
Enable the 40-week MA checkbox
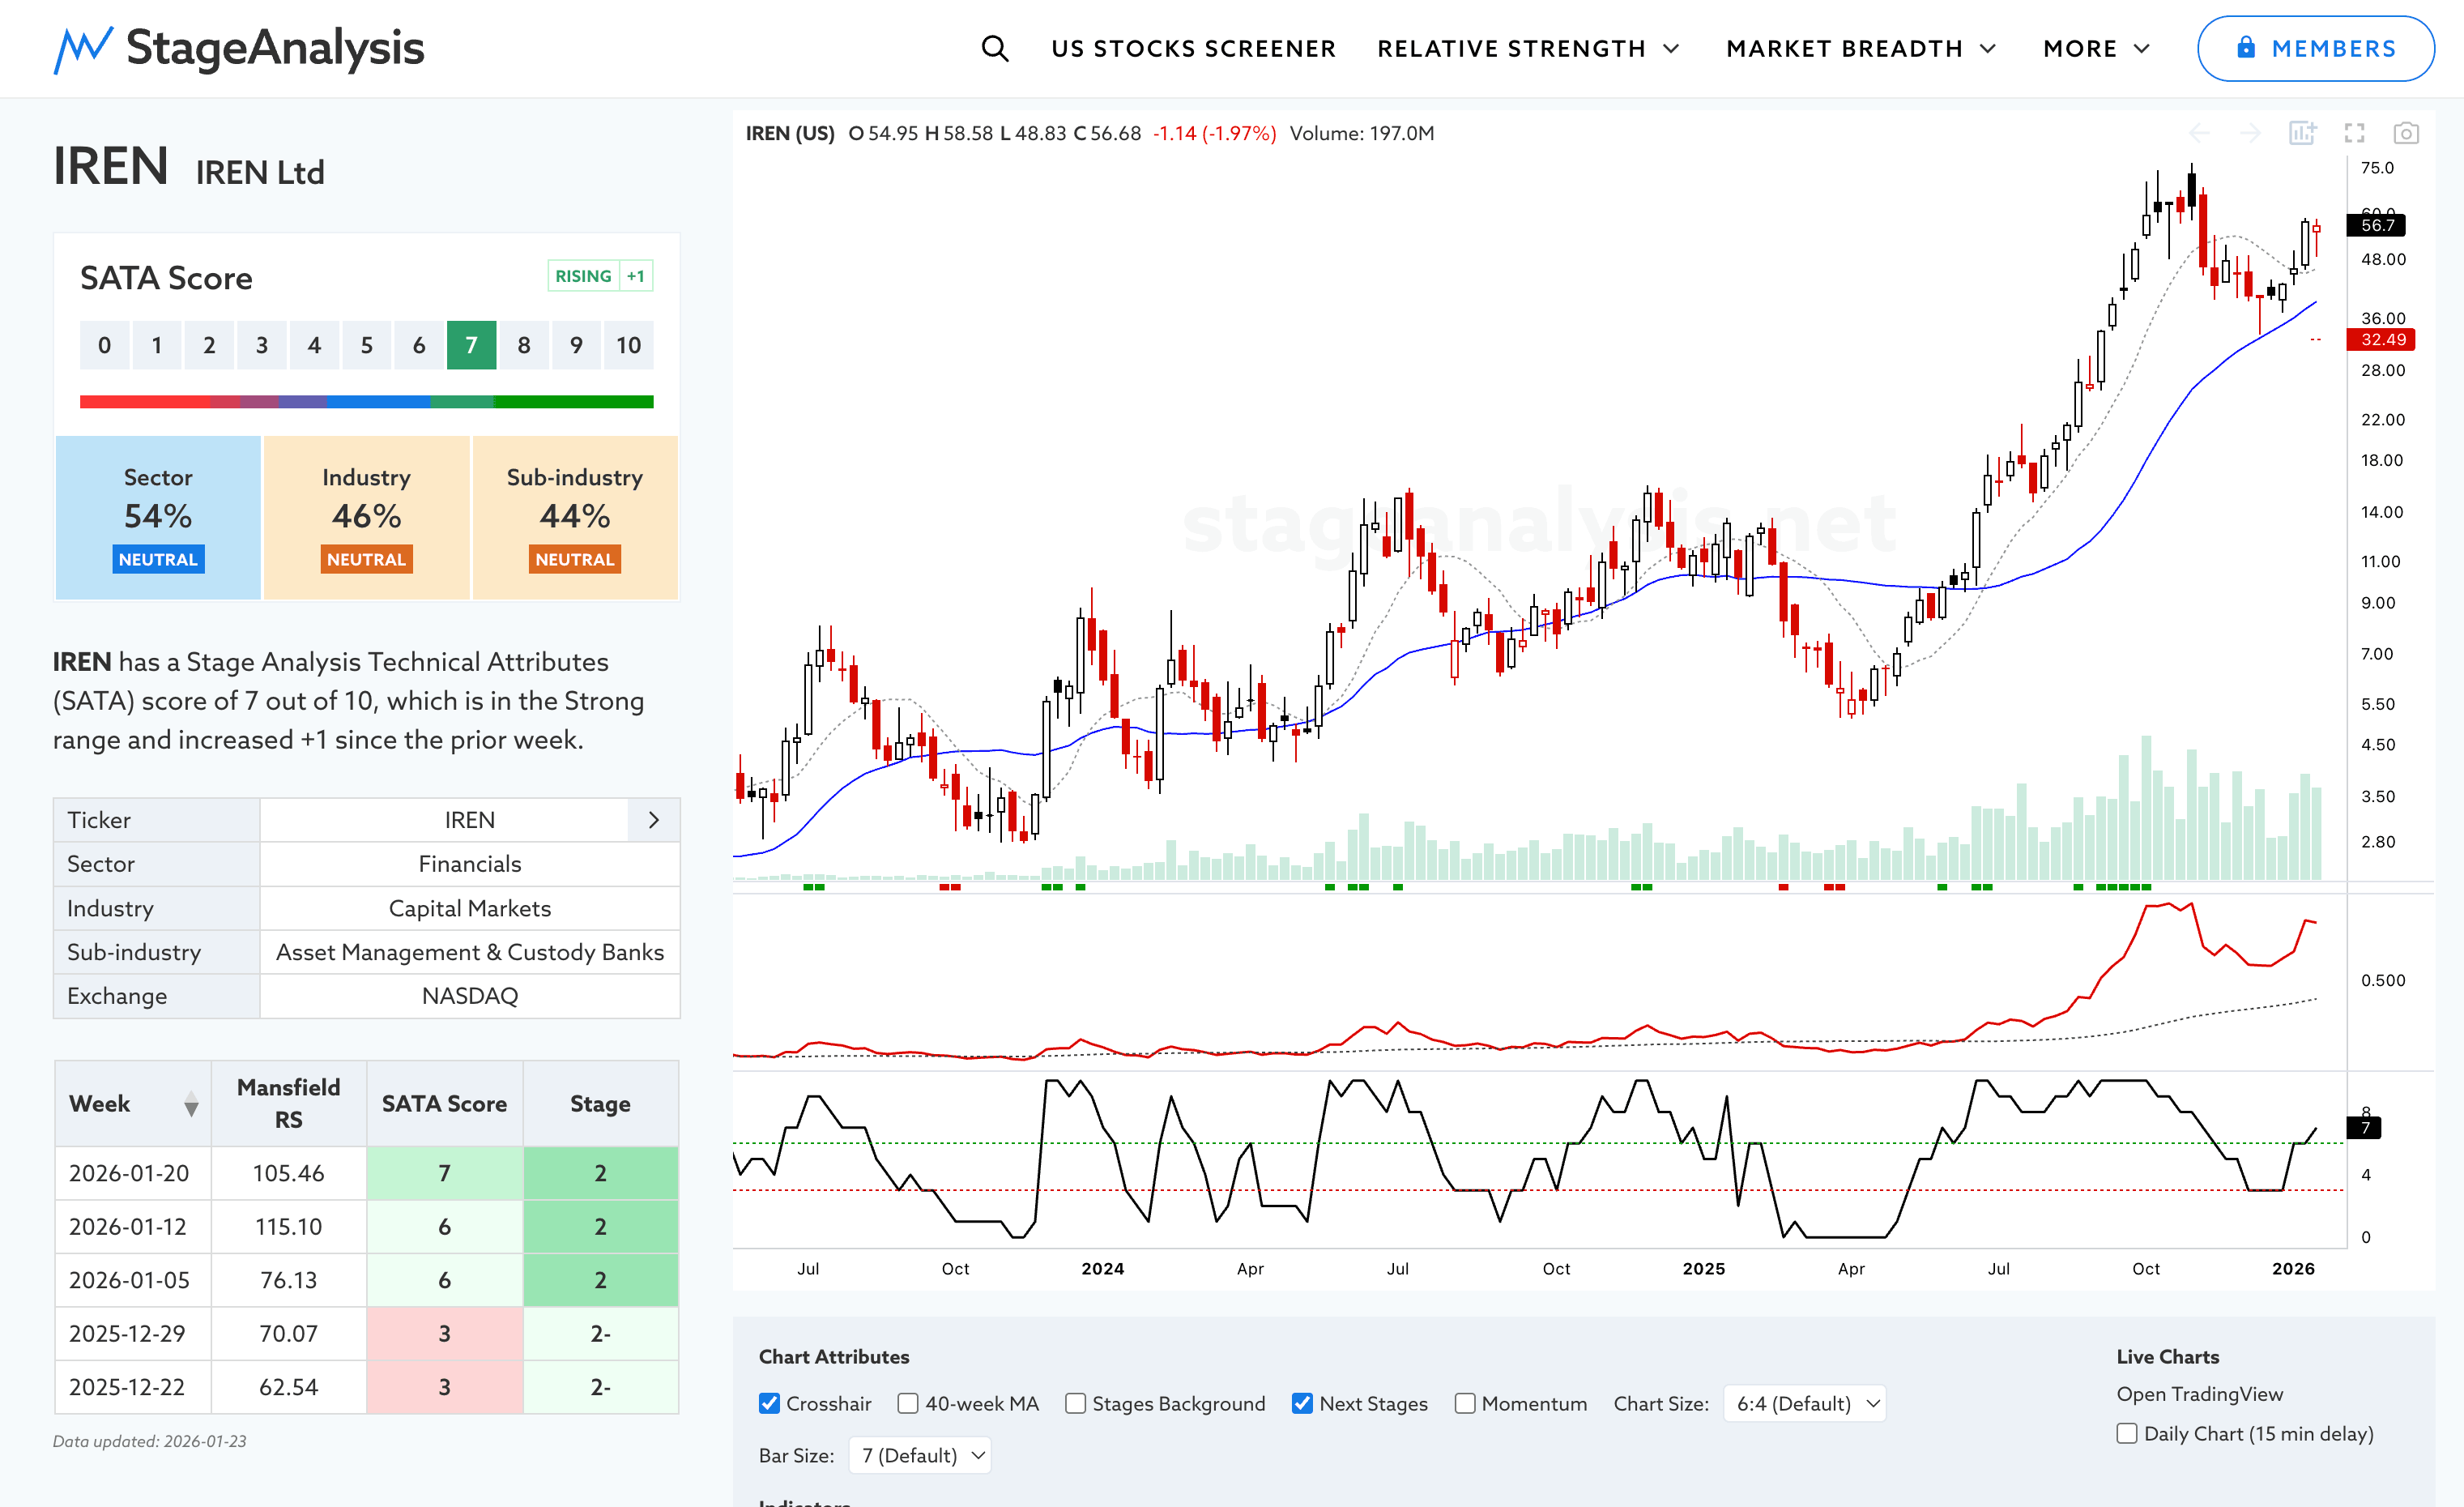click(908, 1403)
